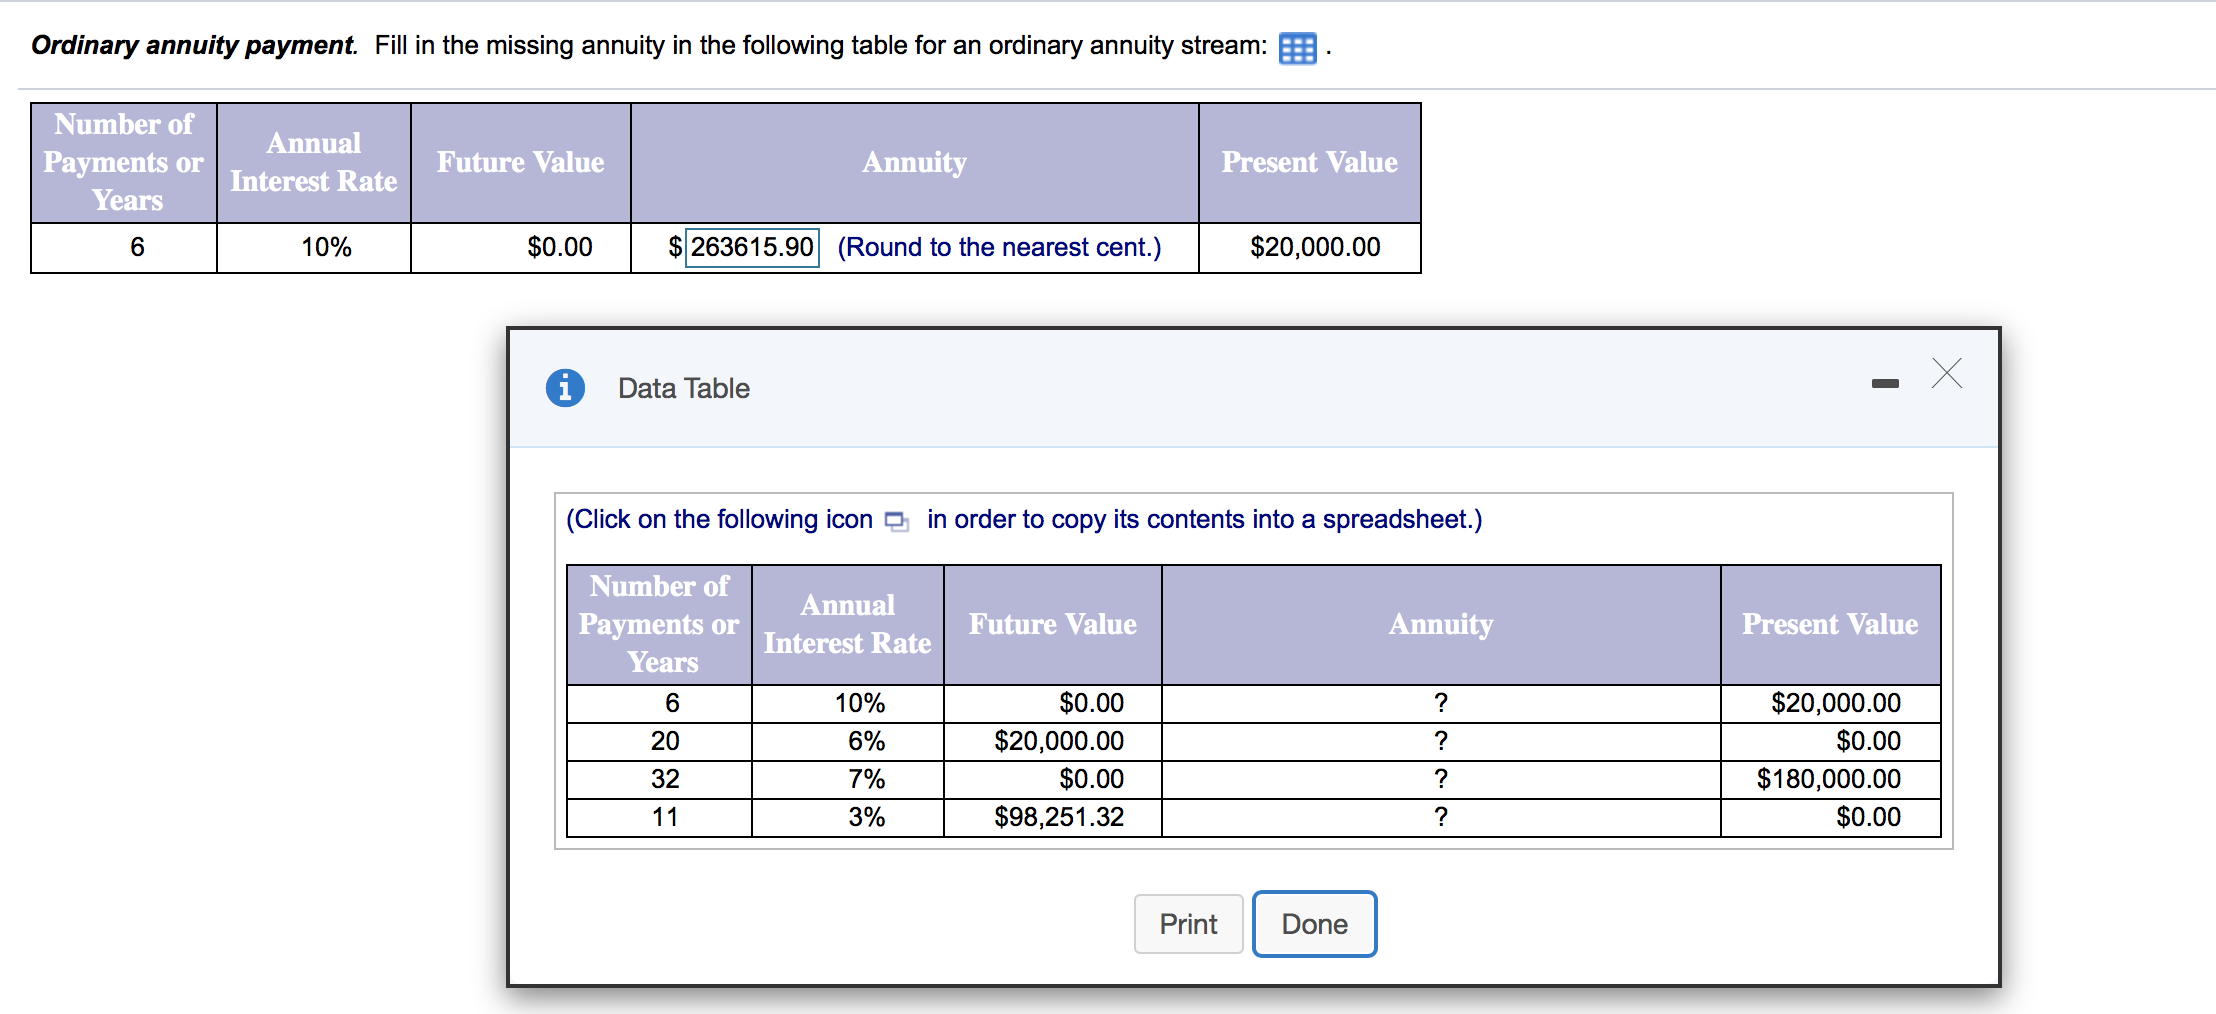Viewport: 2216px width, 1014px height.
Task: Click the Print button
Action: [1188, 924]
